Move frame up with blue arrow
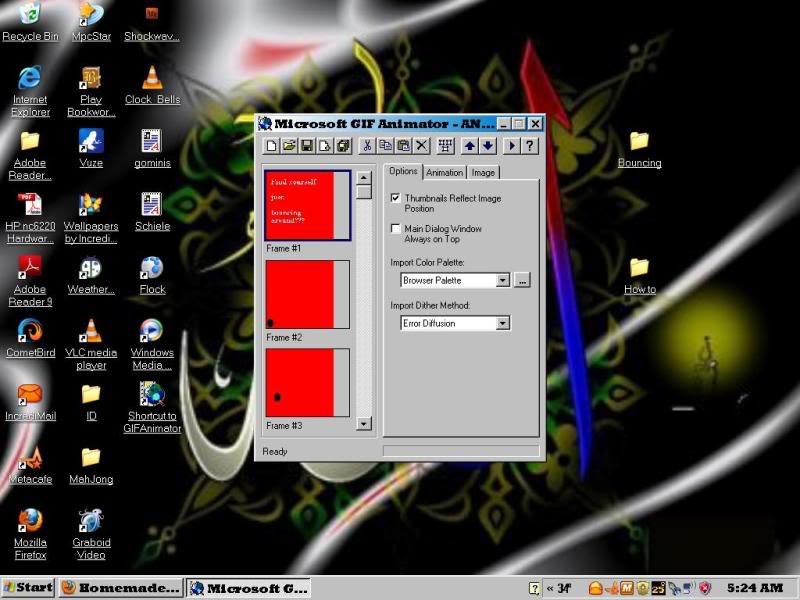The height and width of the screenshot is (600, 800). (x=469, y=146)
